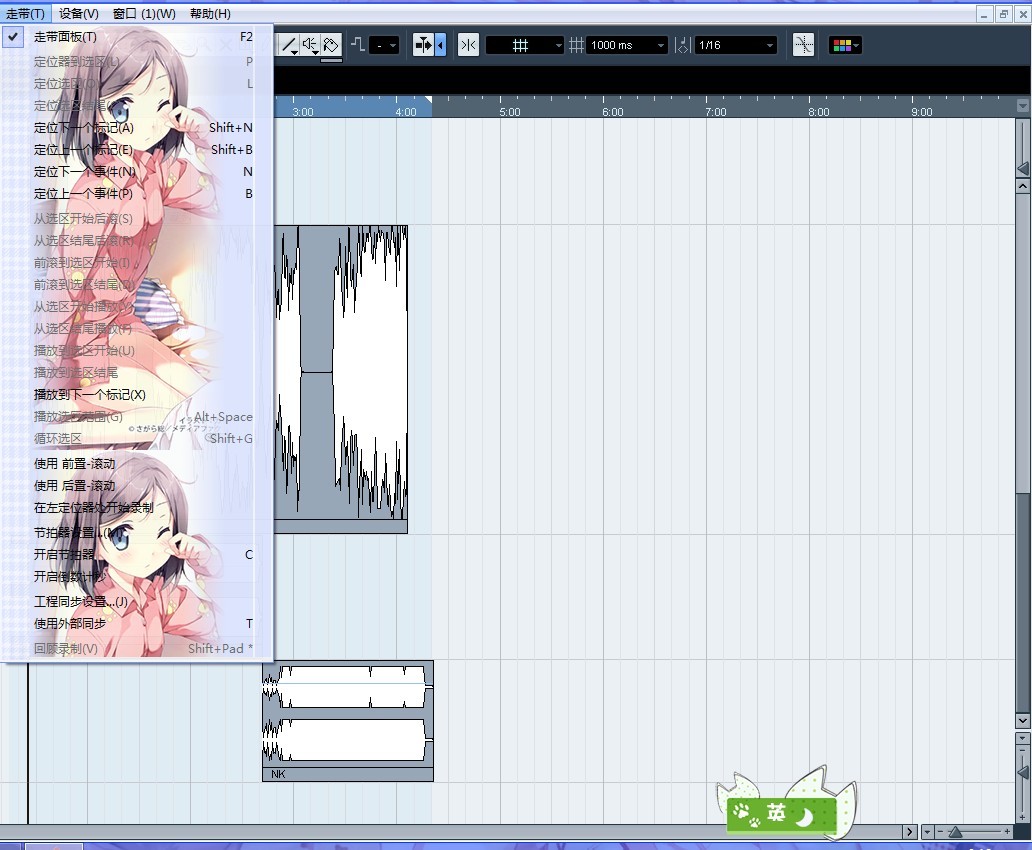Image resolution: width=1032 pixels, height=850 pixels.
Task: Click vertical scrollbar up arrow
Action: click(1022, 186)
